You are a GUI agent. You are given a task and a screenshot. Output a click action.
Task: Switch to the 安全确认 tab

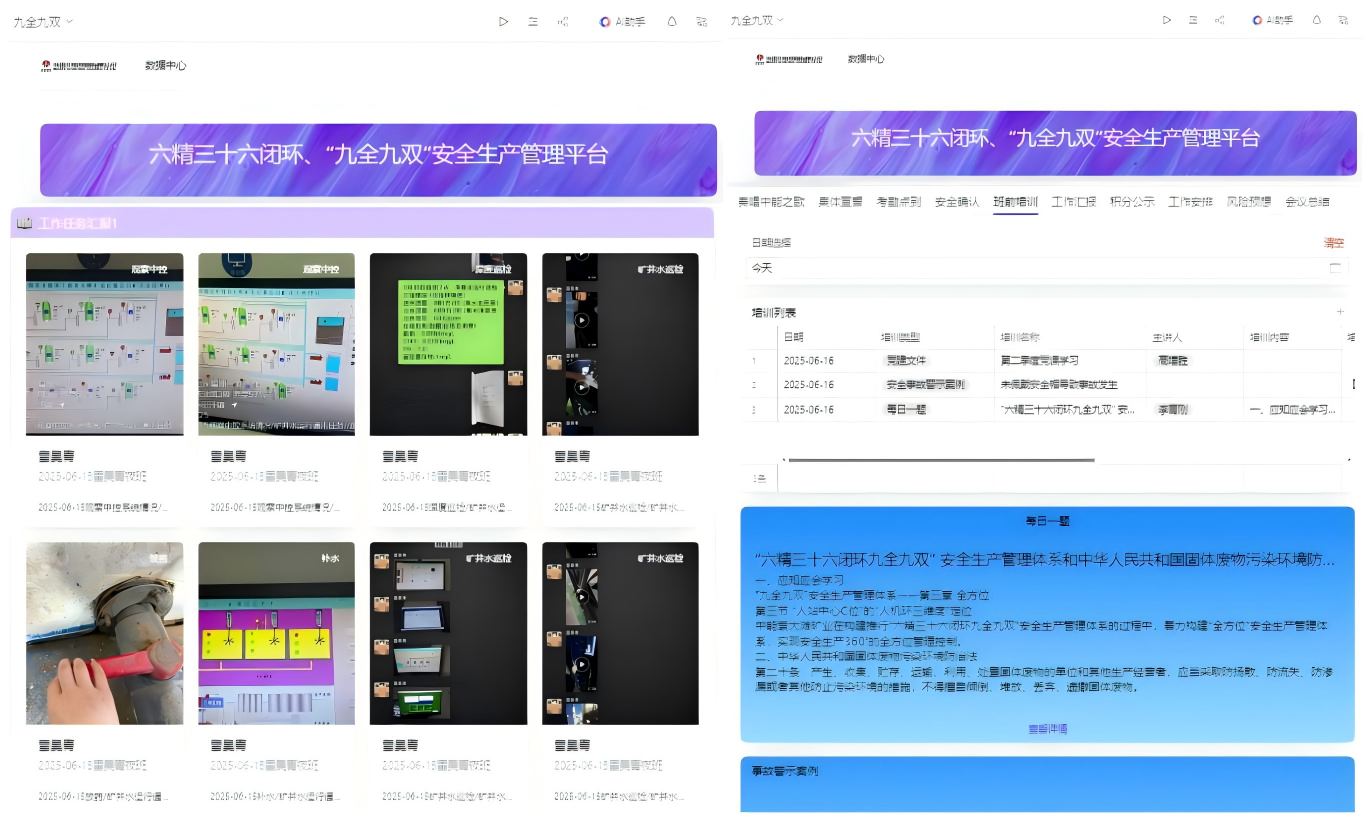click(x=956, y=202)
